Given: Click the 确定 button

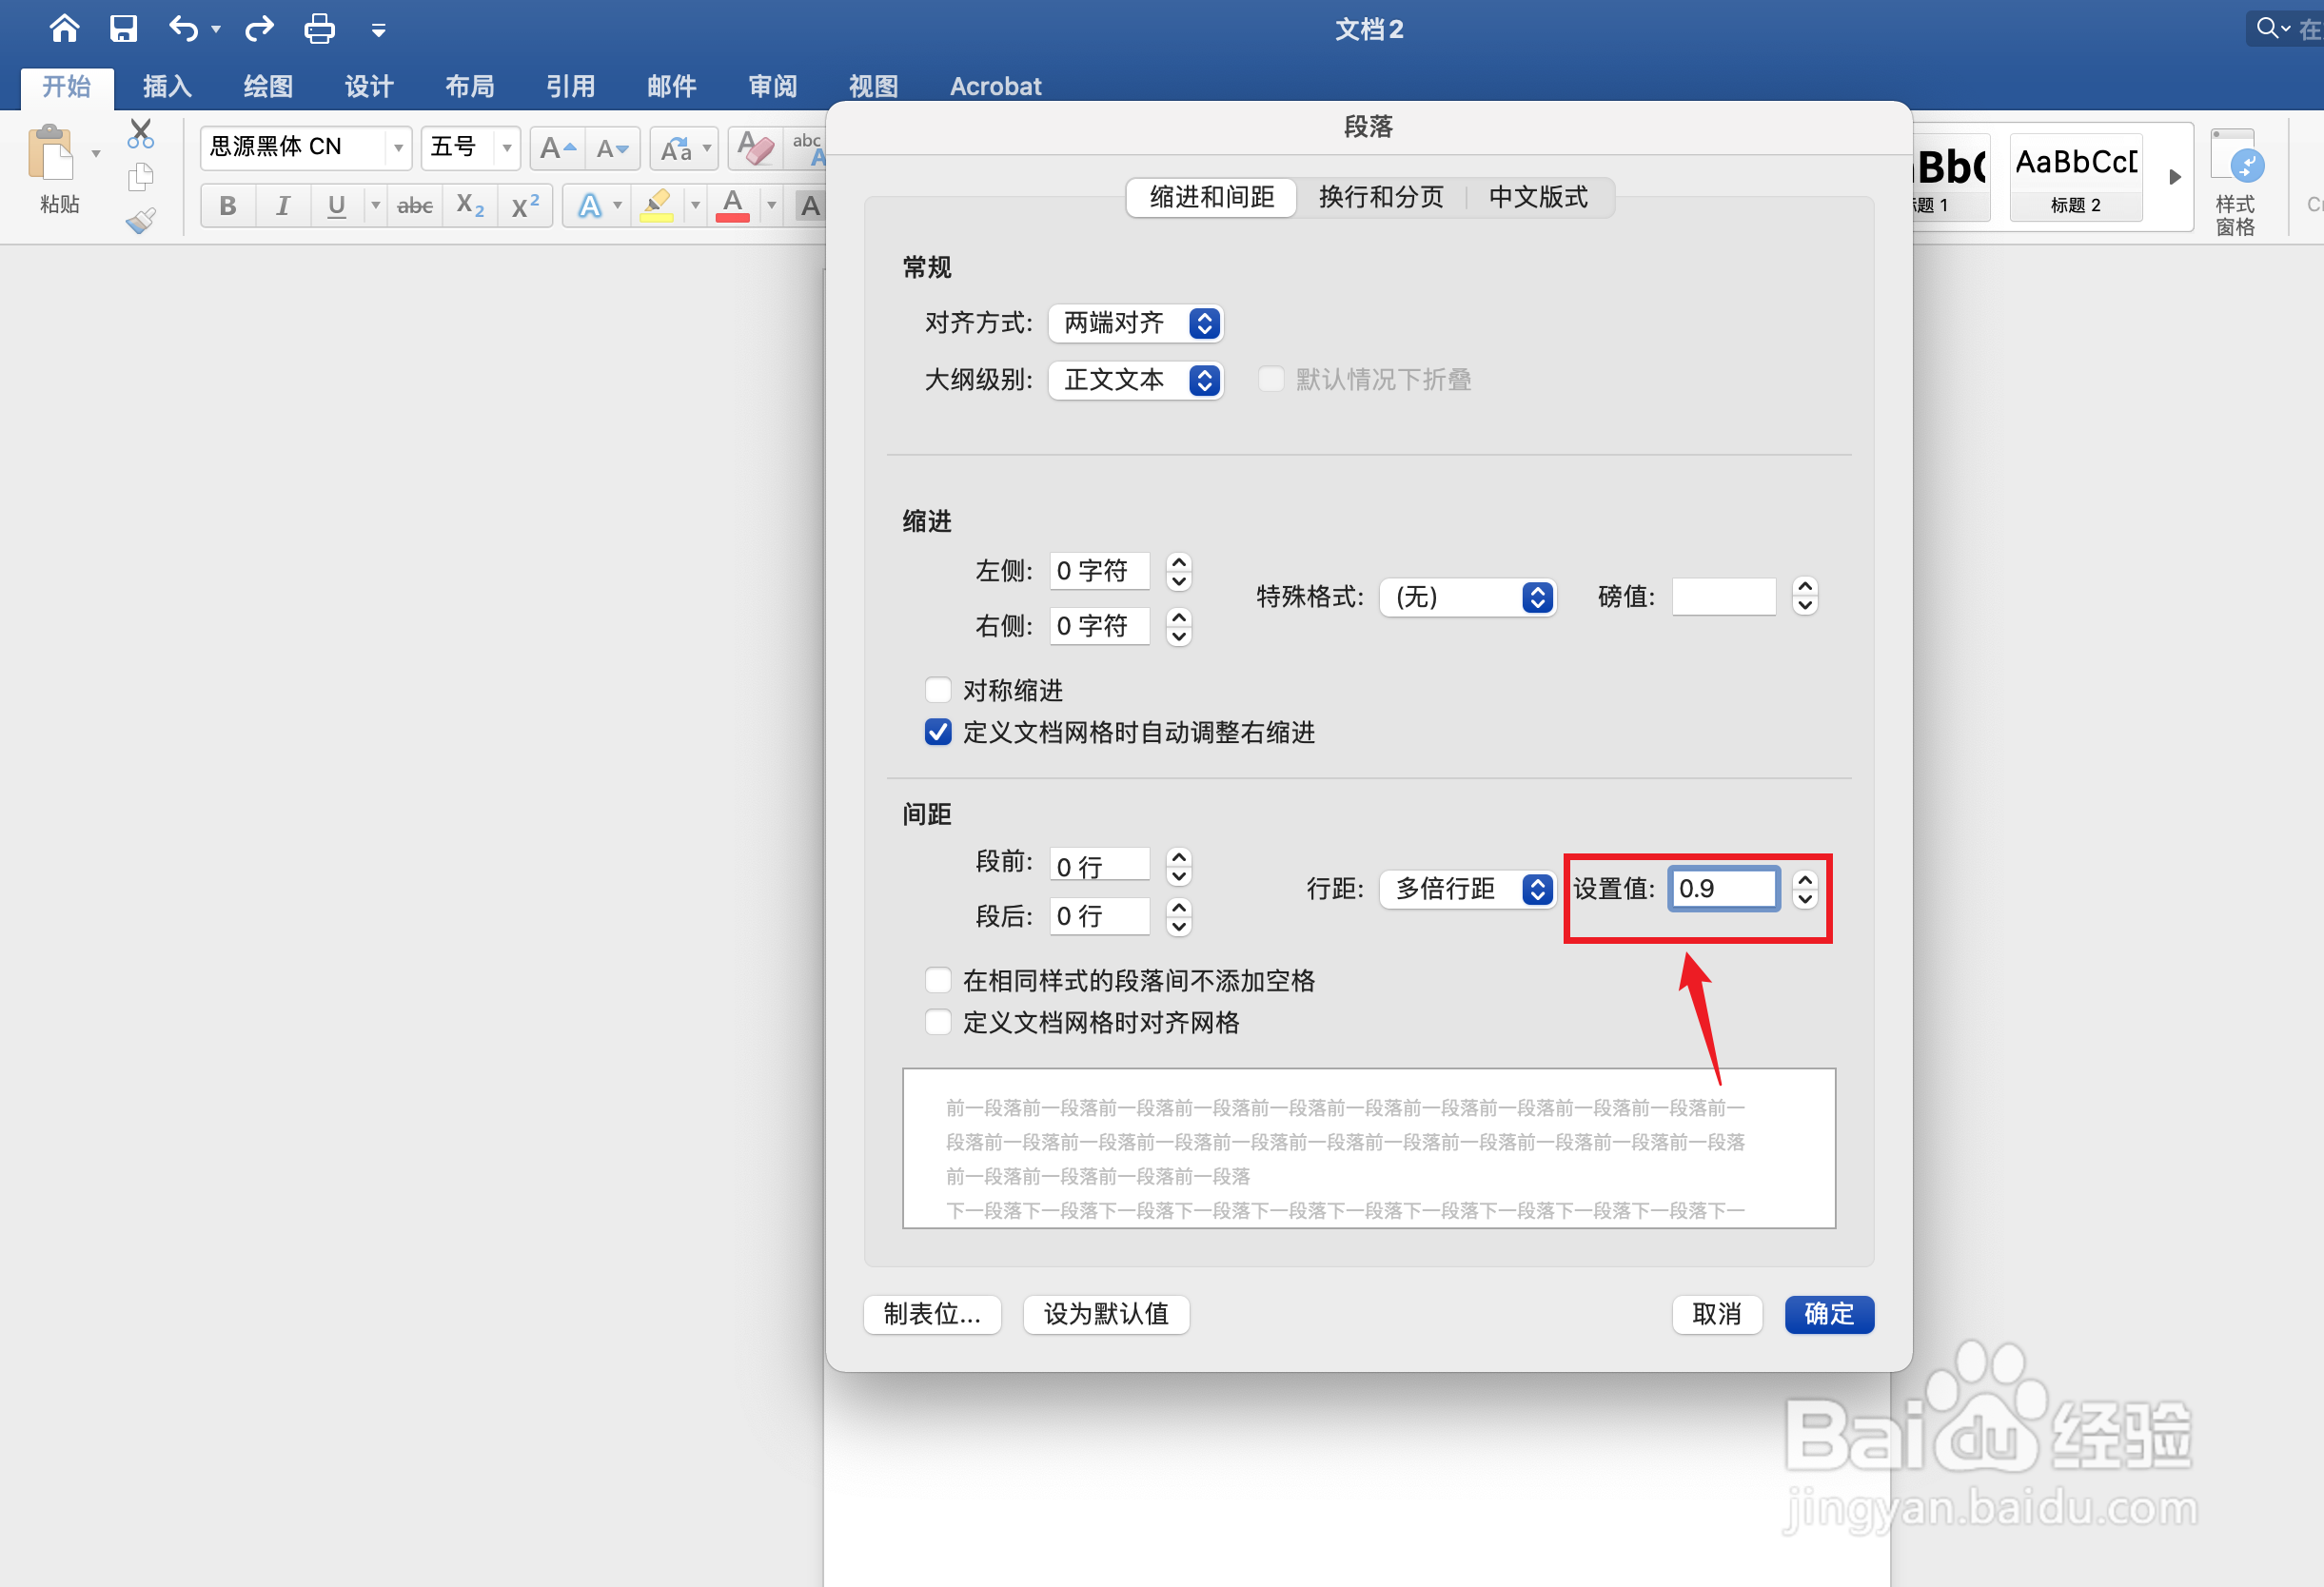Looking at the screenshot, I should click(x=1828, y=1313).
